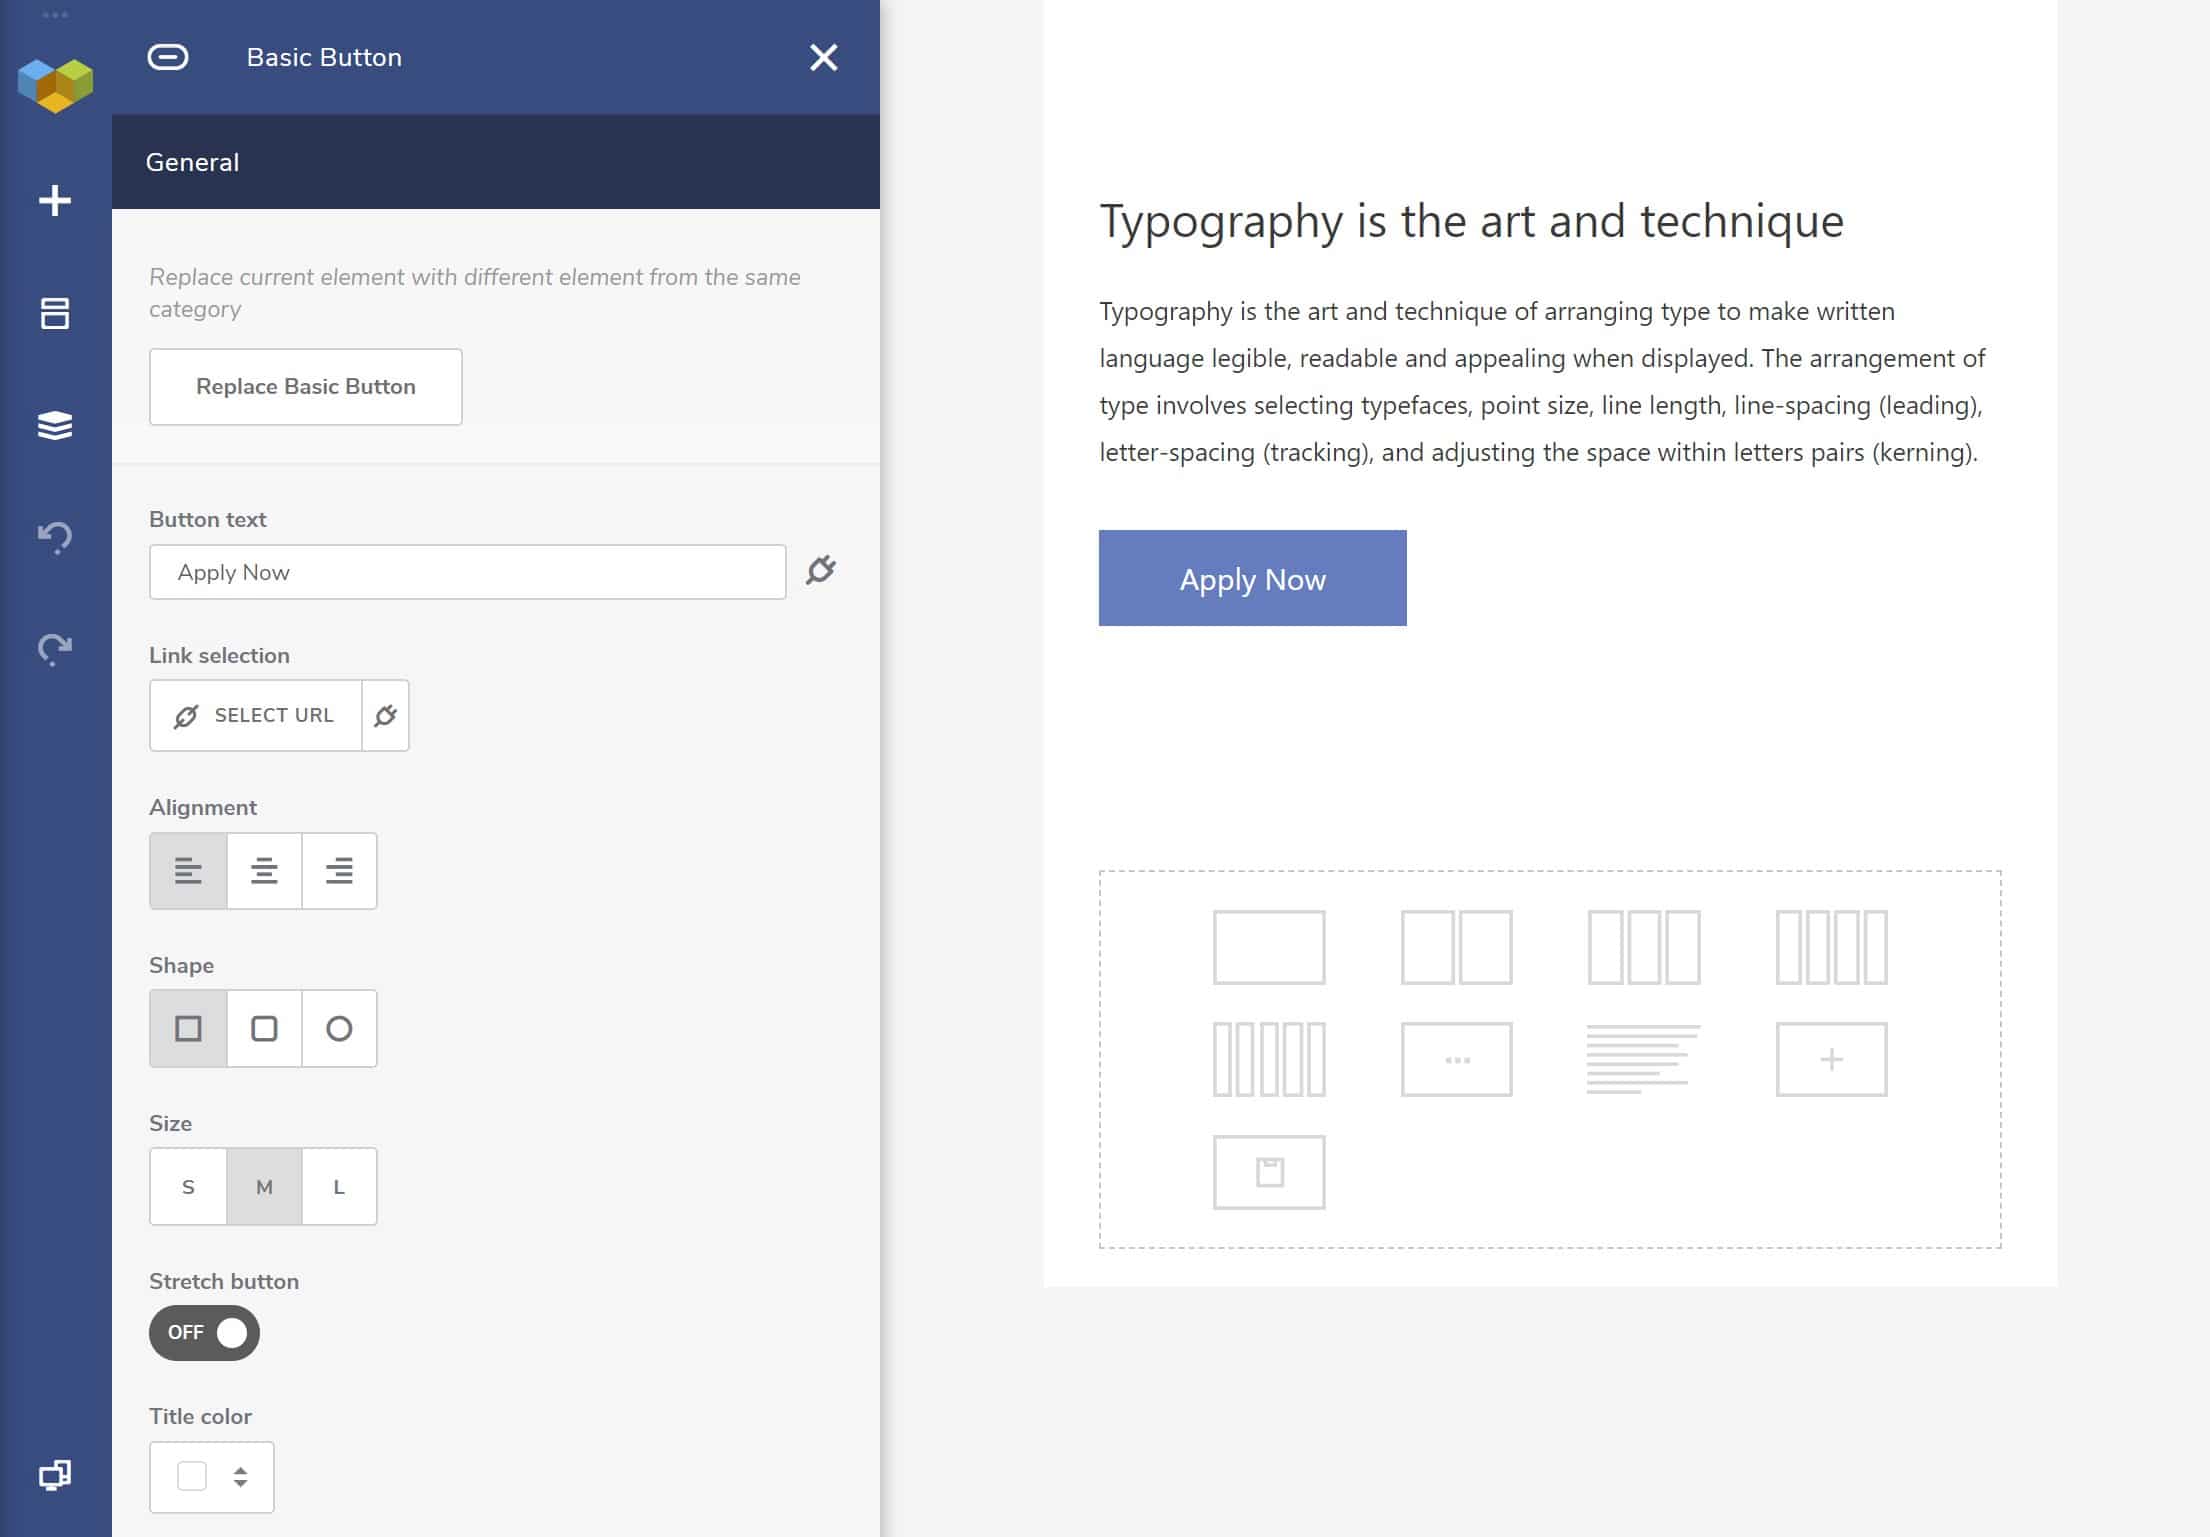
Task: Click Replace Basic Button
Action: 305,387
